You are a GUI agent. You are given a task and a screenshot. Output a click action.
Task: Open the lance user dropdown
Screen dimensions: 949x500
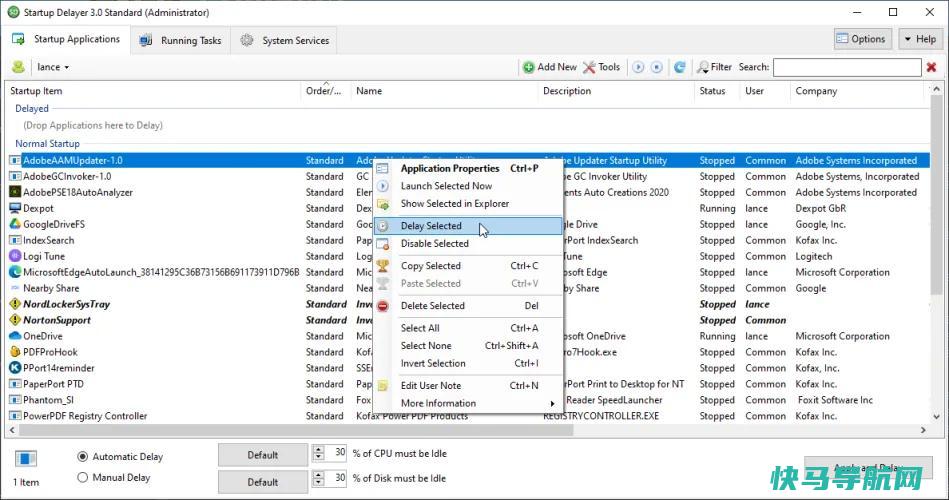click(x=53, y=67)
